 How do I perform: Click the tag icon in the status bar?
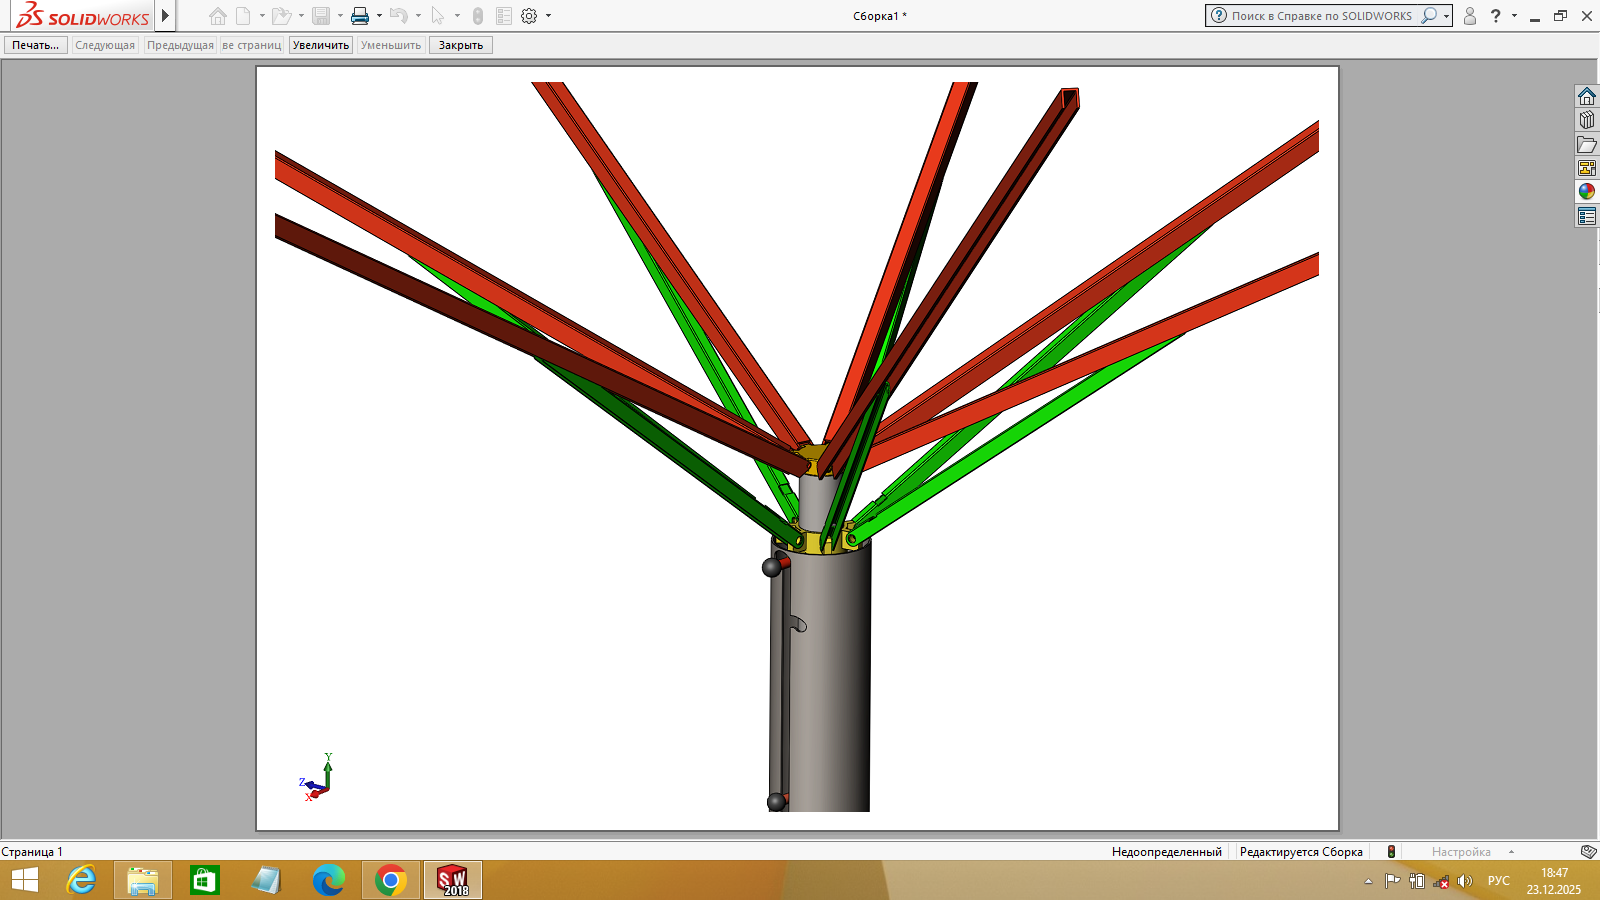(1588, 852)
